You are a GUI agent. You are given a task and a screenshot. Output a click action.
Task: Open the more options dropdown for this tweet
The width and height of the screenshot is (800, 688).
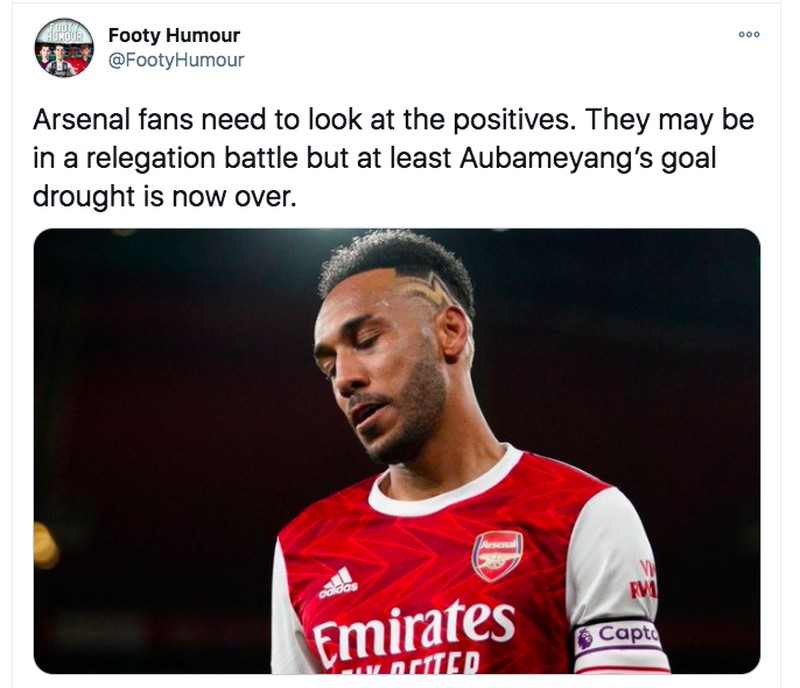click(748, 33)
